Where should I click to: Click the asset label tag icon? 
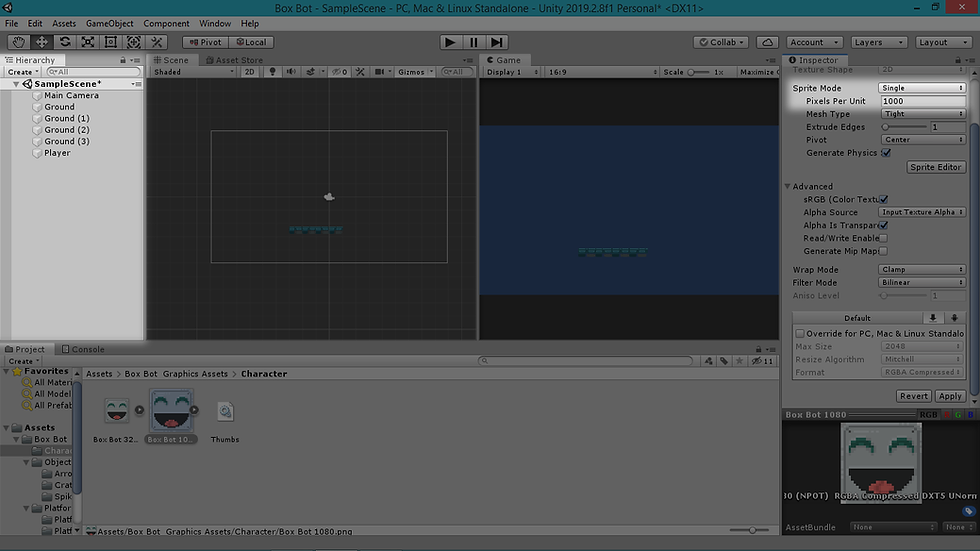click(x=968, y=511)
